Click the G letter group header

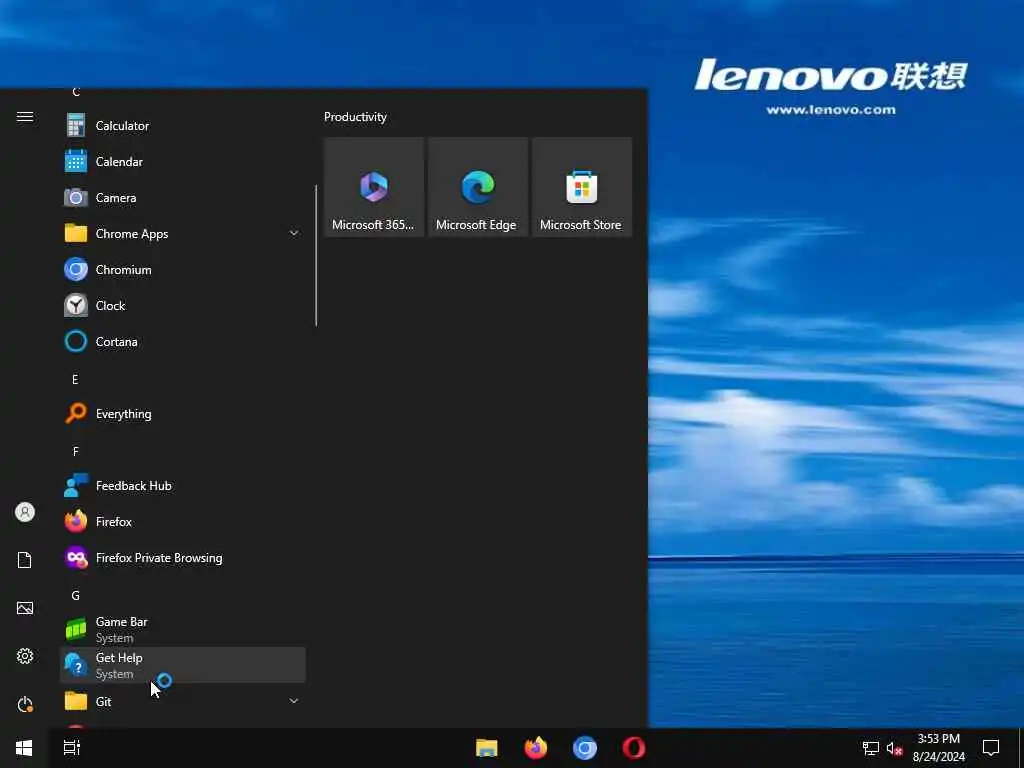(x=76, y=596)
